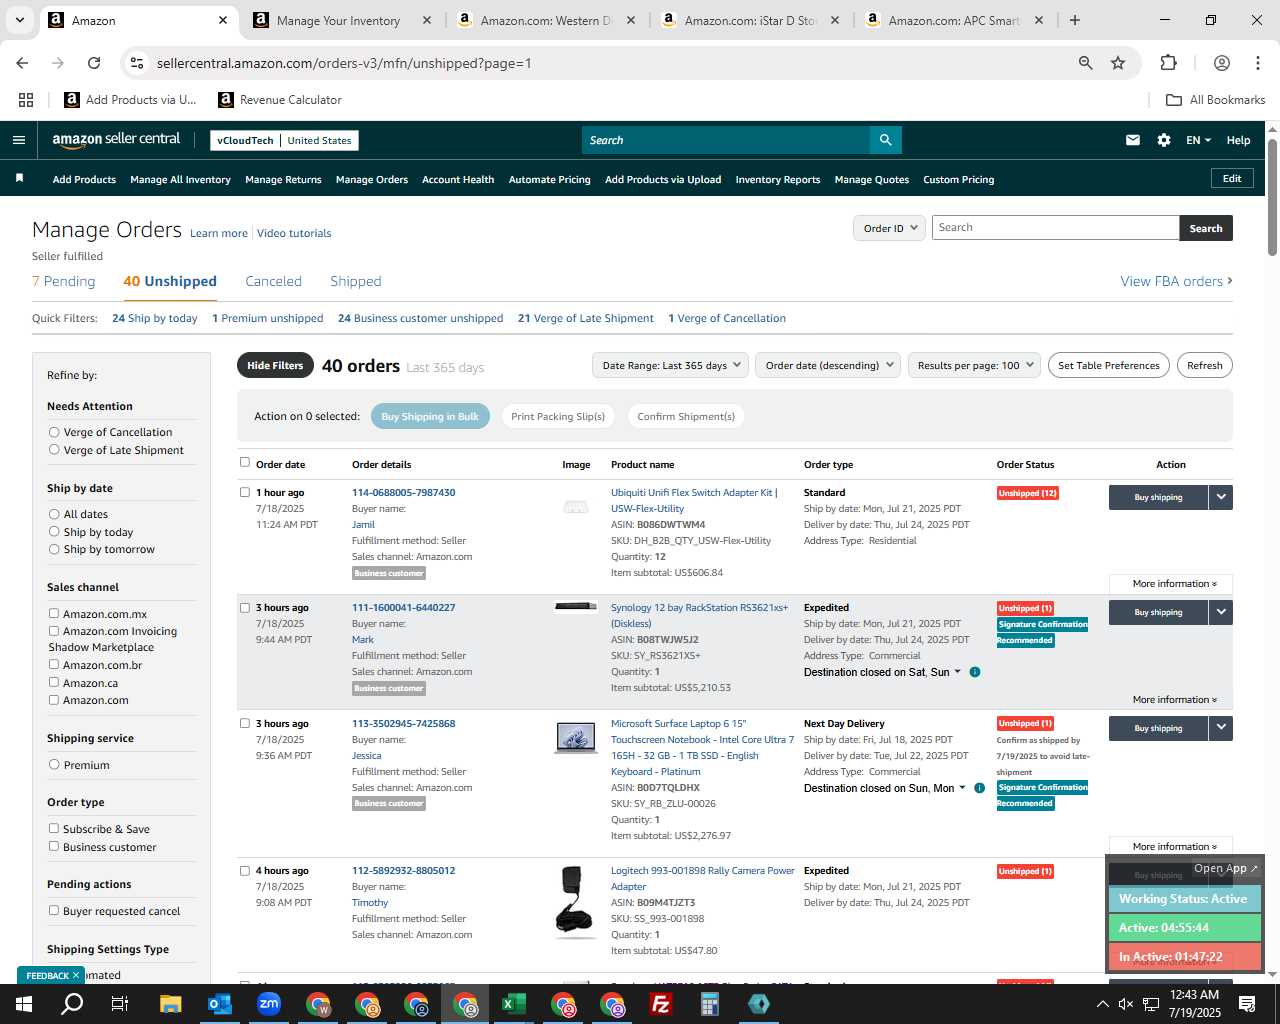Click the info icon beside Destination closed on Sun, Mon
Viewport: 1280px width, 1024px height.
pos(979,788)
